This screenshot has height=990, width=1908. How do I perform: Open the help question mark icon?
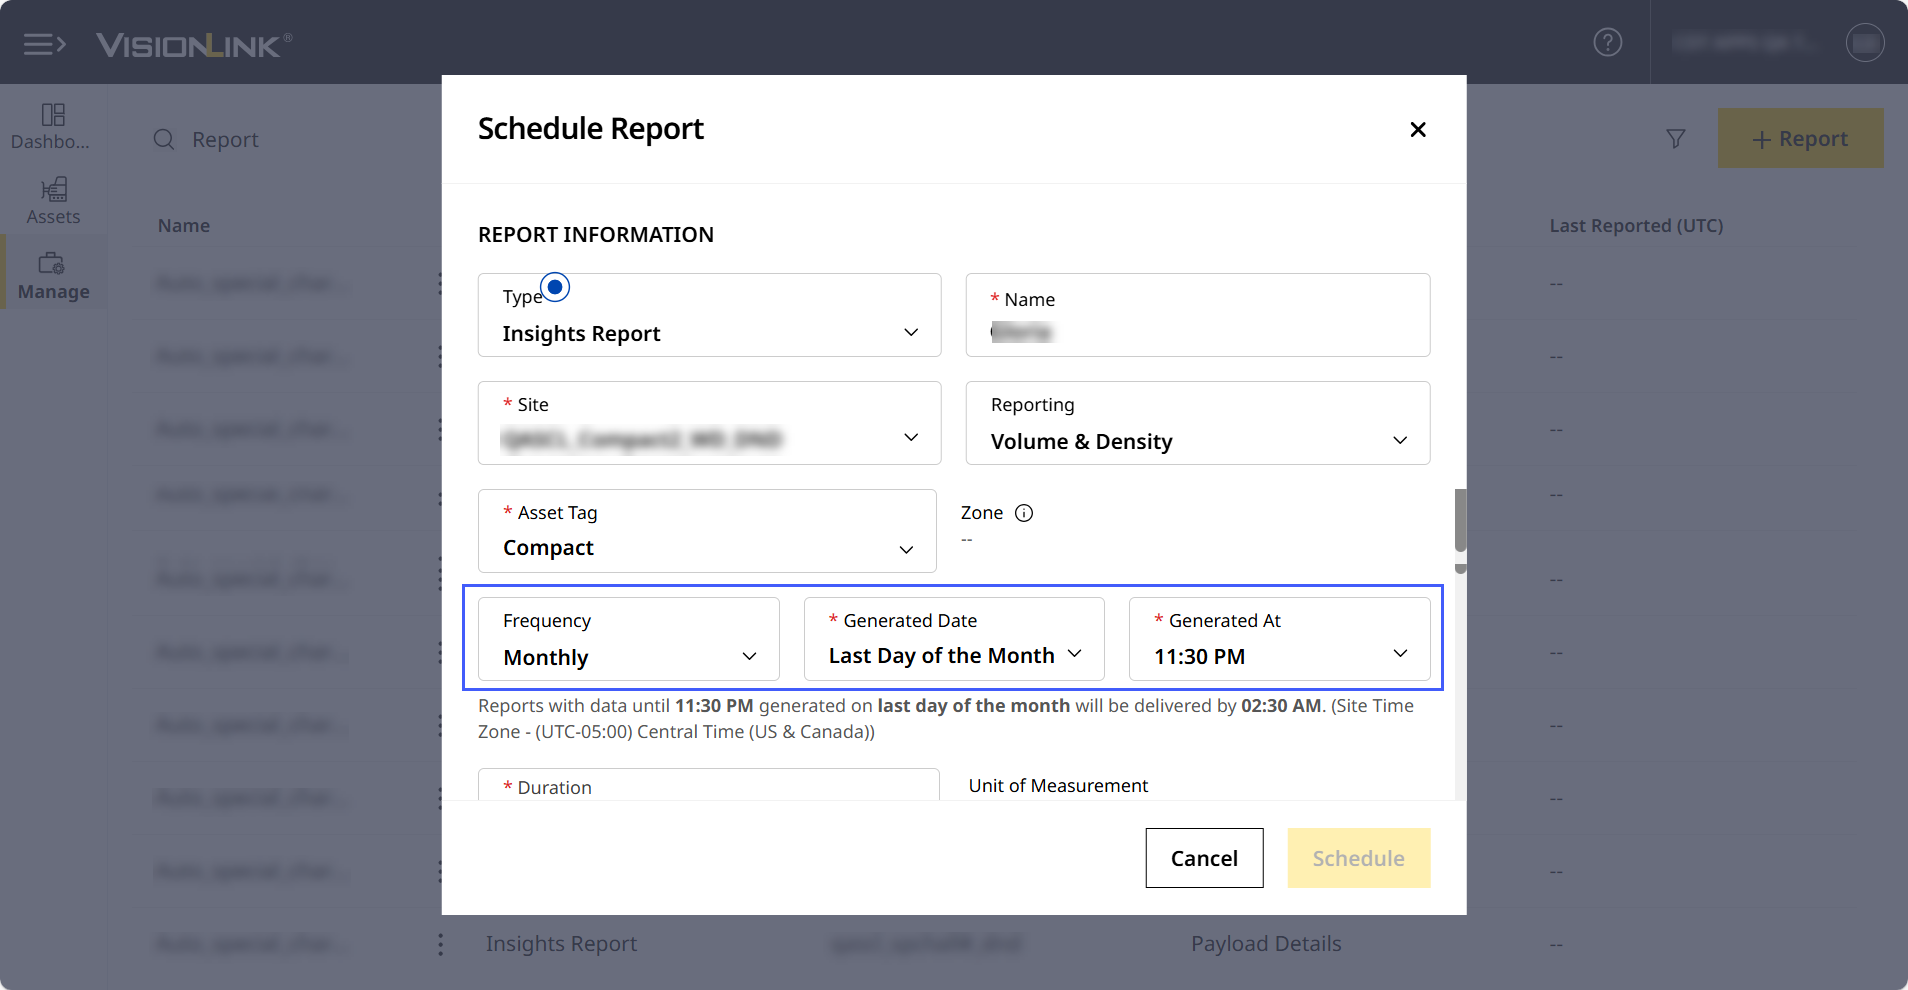coord(1607,42)
